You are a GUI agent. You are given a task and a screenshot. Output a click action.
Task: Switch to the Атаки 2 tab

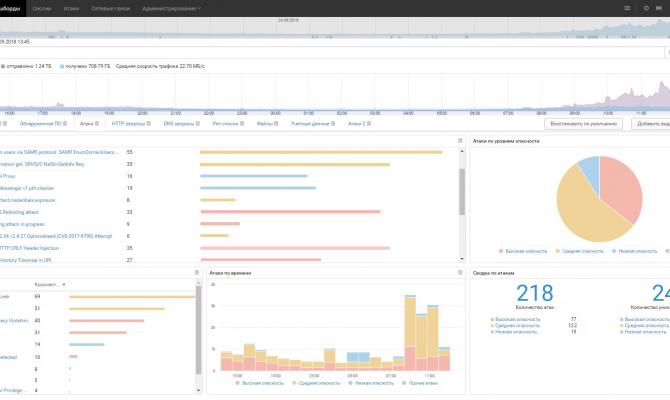[x=356, y=124]
